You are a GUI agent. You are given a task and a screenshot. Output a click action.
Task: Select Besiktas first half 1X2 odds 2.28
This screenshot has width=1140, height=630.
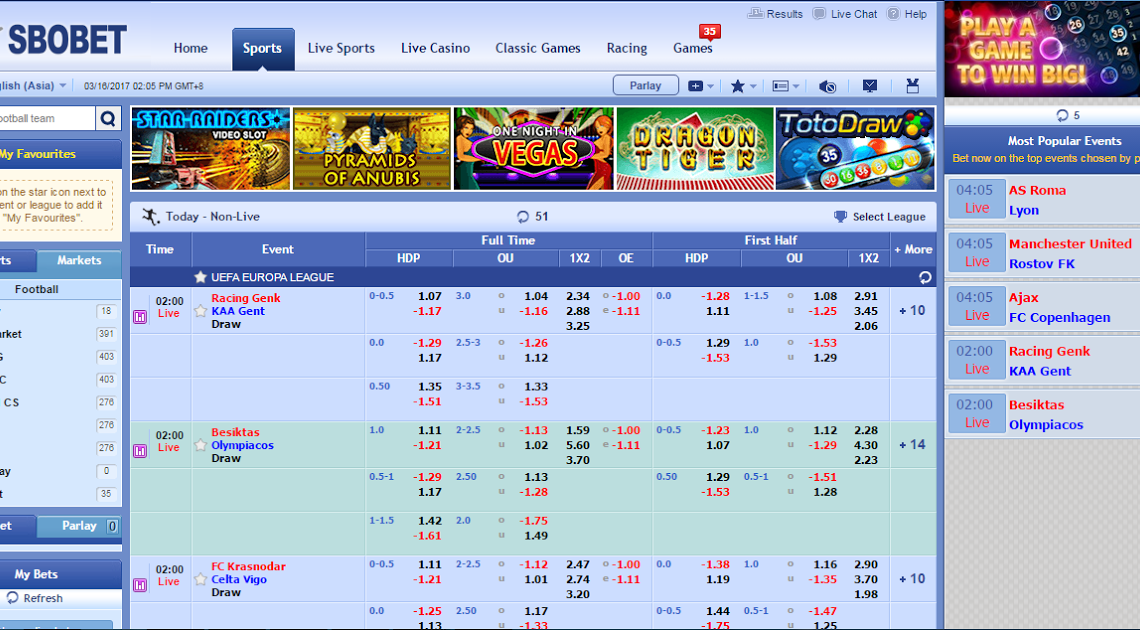point(866,430)
